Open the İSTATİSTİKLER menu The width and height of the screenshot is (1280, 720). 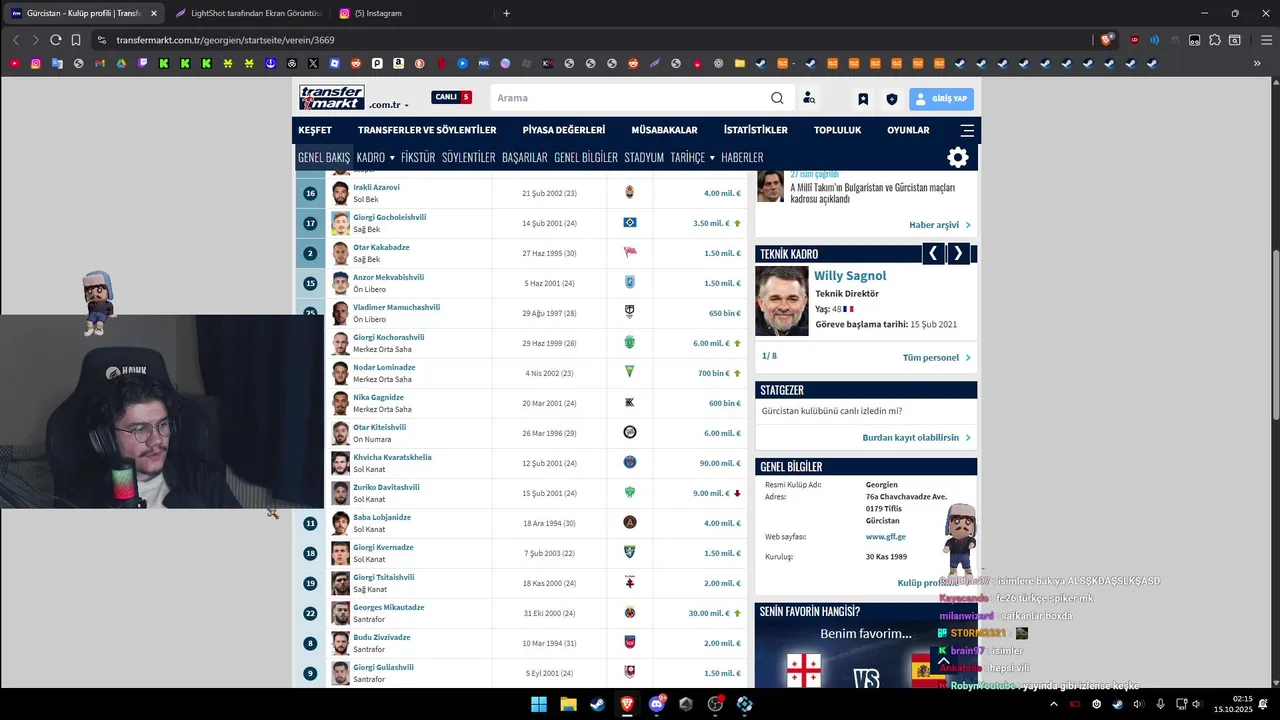(756, 130)
